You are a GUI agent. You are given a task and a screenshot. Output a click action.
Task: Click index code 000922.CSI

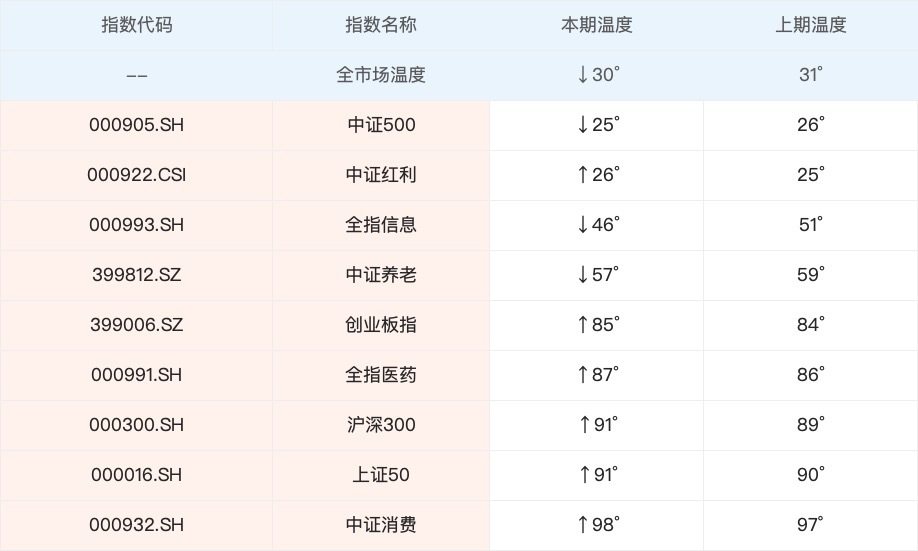coord(137,175)
